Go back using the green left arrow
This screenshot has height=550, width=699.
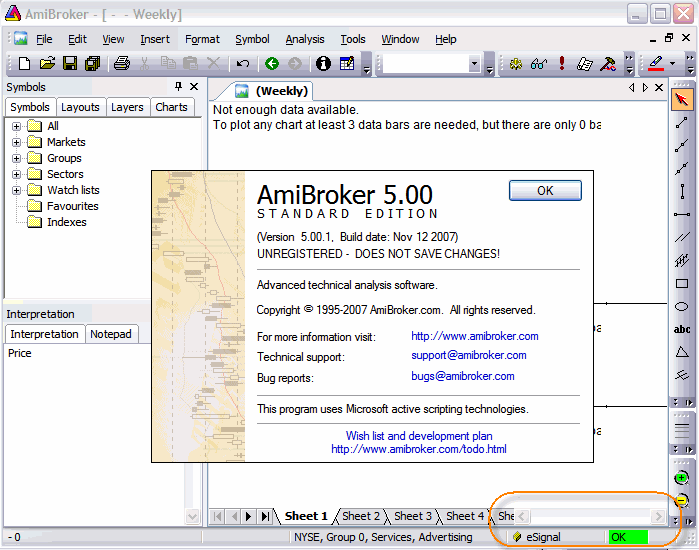[x=272, y=64]
